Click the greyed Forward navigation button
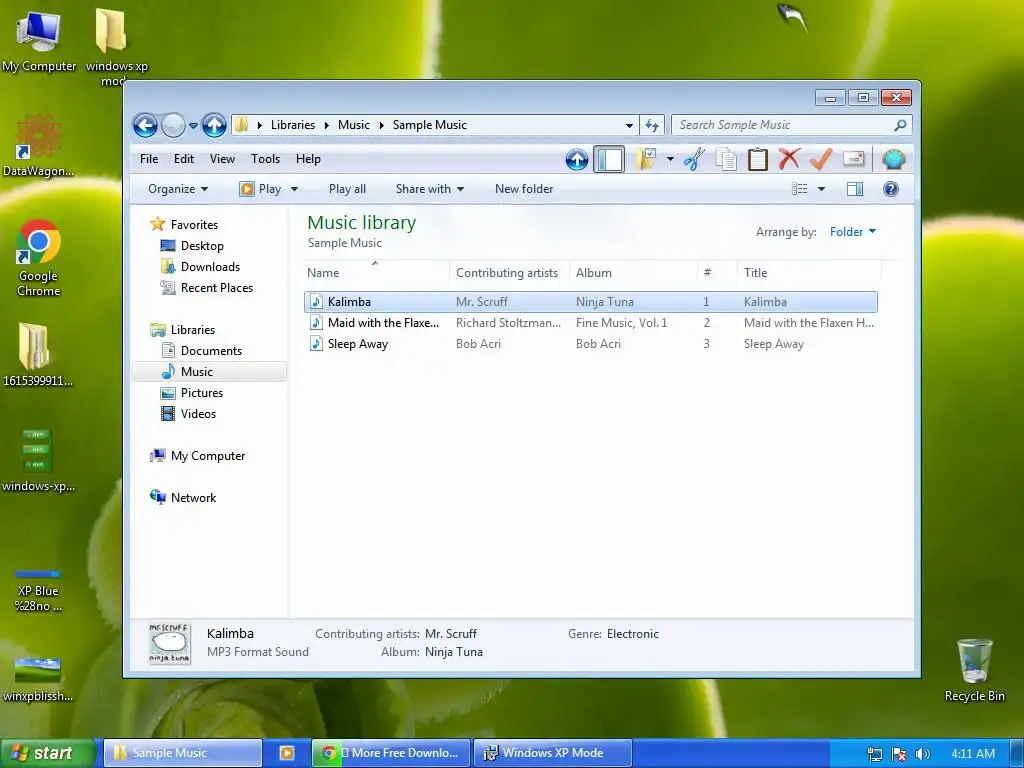This screenshot has width=1024, height=768. tap(173, 125)
